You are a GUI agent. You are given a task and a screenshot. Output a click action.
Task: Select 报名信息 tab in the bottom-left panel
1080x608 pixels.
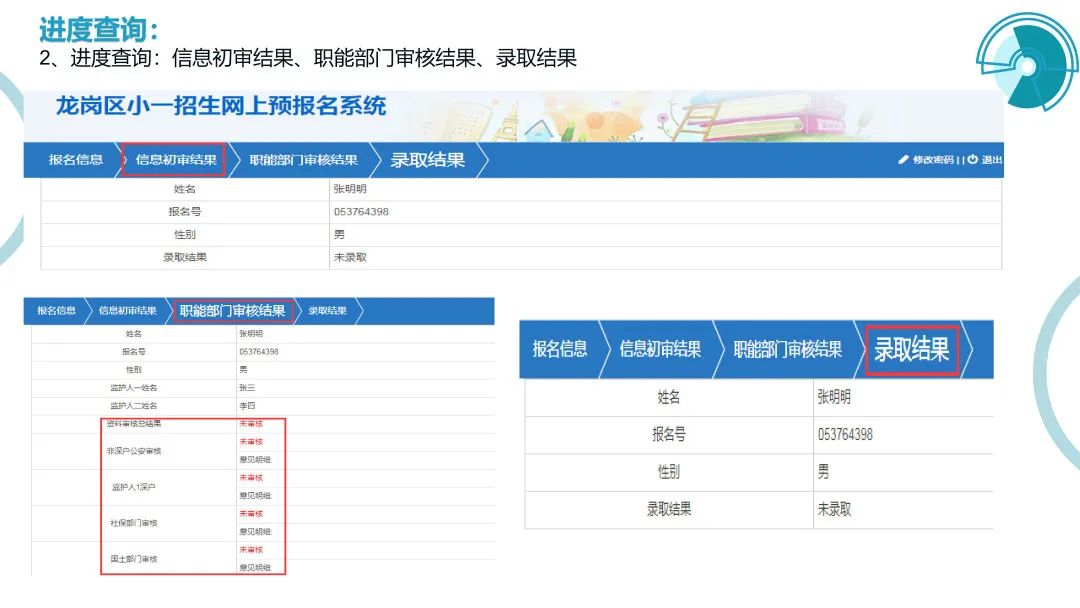coord(56,311)
